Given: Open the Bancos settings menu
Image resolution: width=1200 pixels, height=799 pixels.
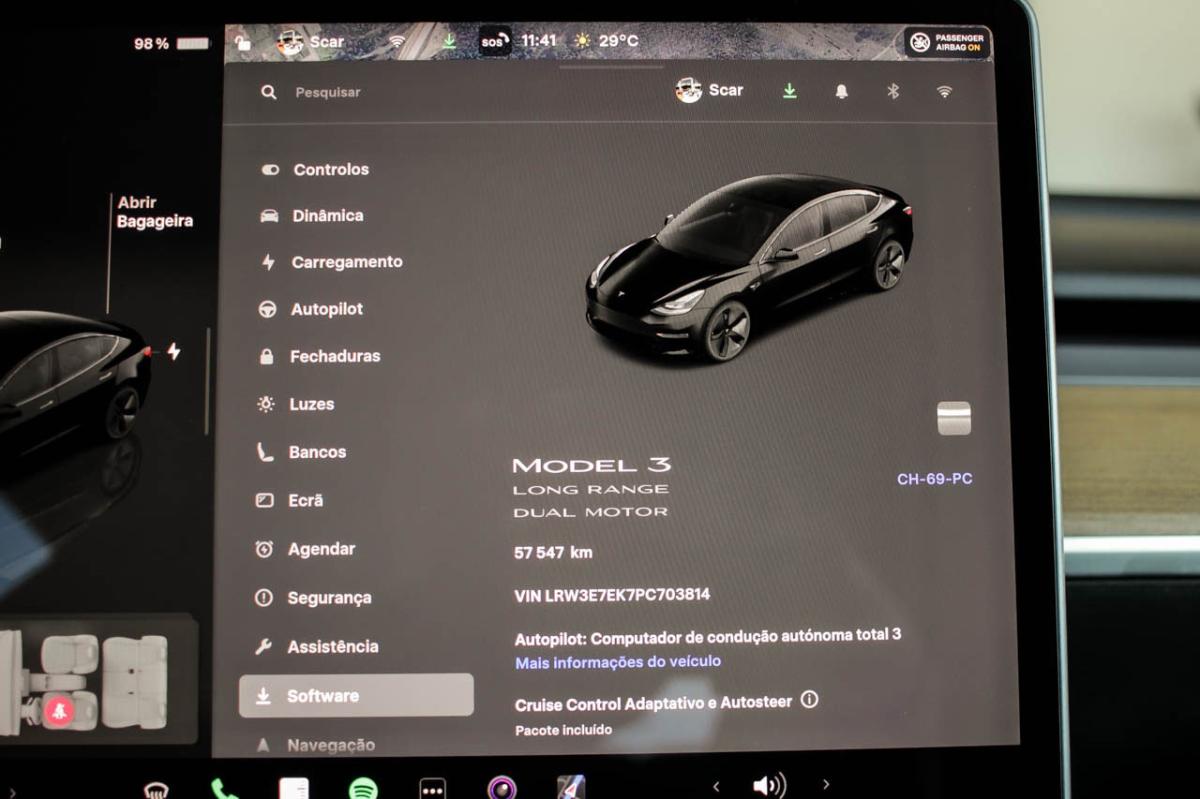Looking at the screenshot, I should 301,452.
